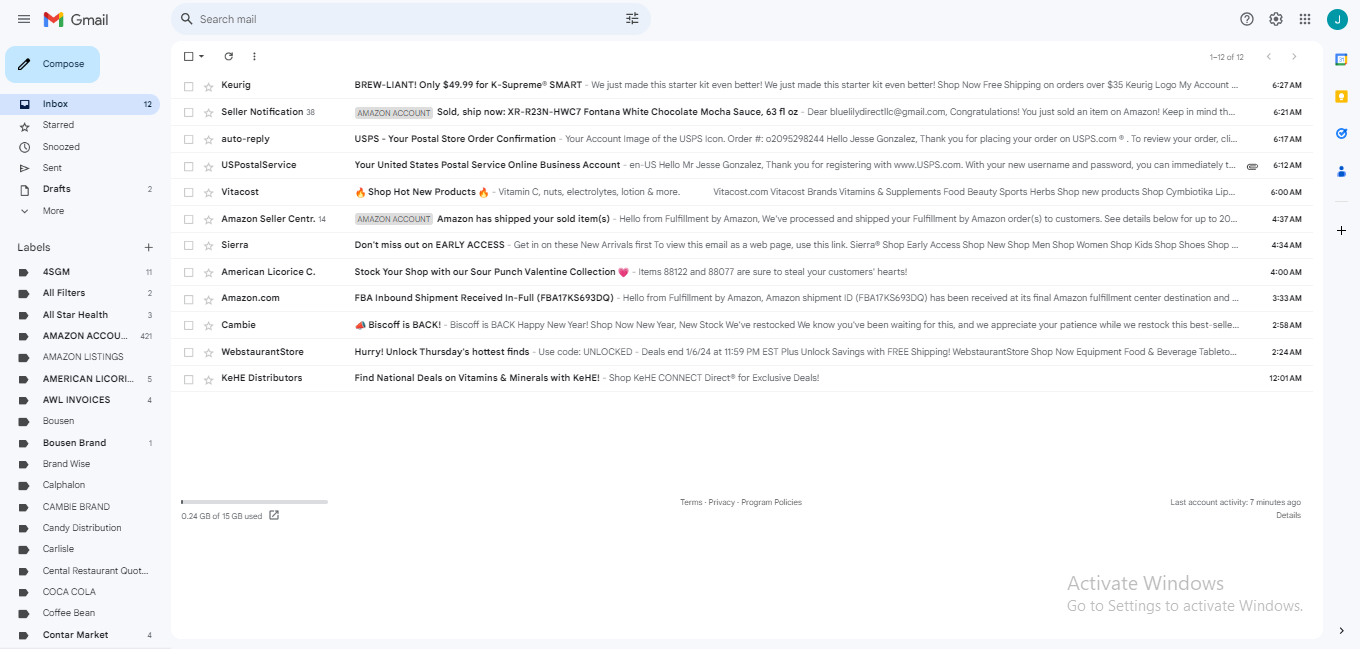Click the Gmail logo
Image resolution: width=1360 pixels, height=649 pixels.
click(x=76, y=19)
